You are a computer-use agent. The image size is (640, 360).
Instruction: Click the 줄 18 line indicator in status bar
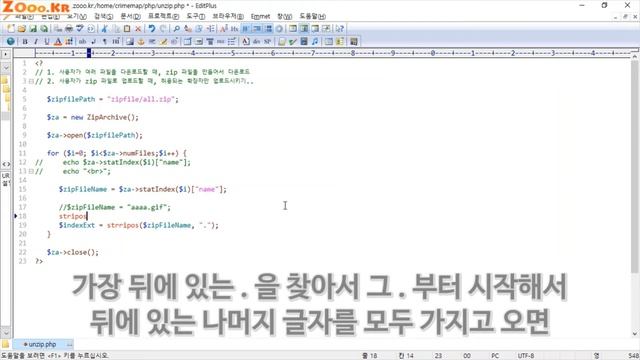pyautogui.click(x=369, y=356)
